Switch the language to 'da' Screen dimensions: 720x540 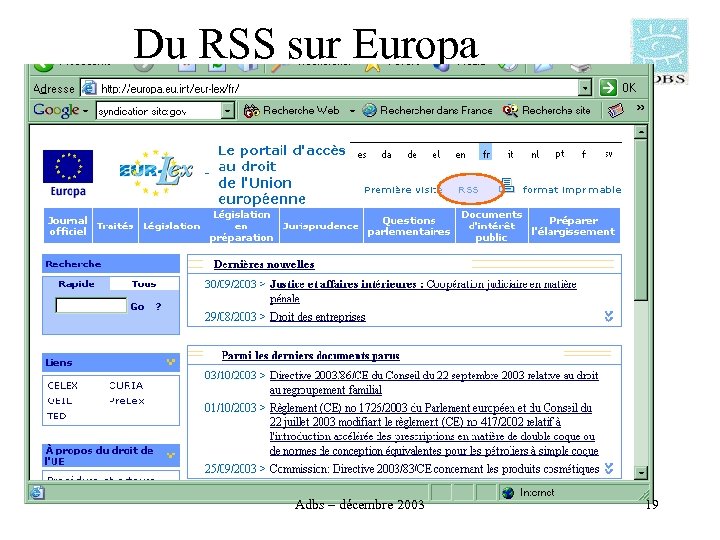(x=386, y=155)
